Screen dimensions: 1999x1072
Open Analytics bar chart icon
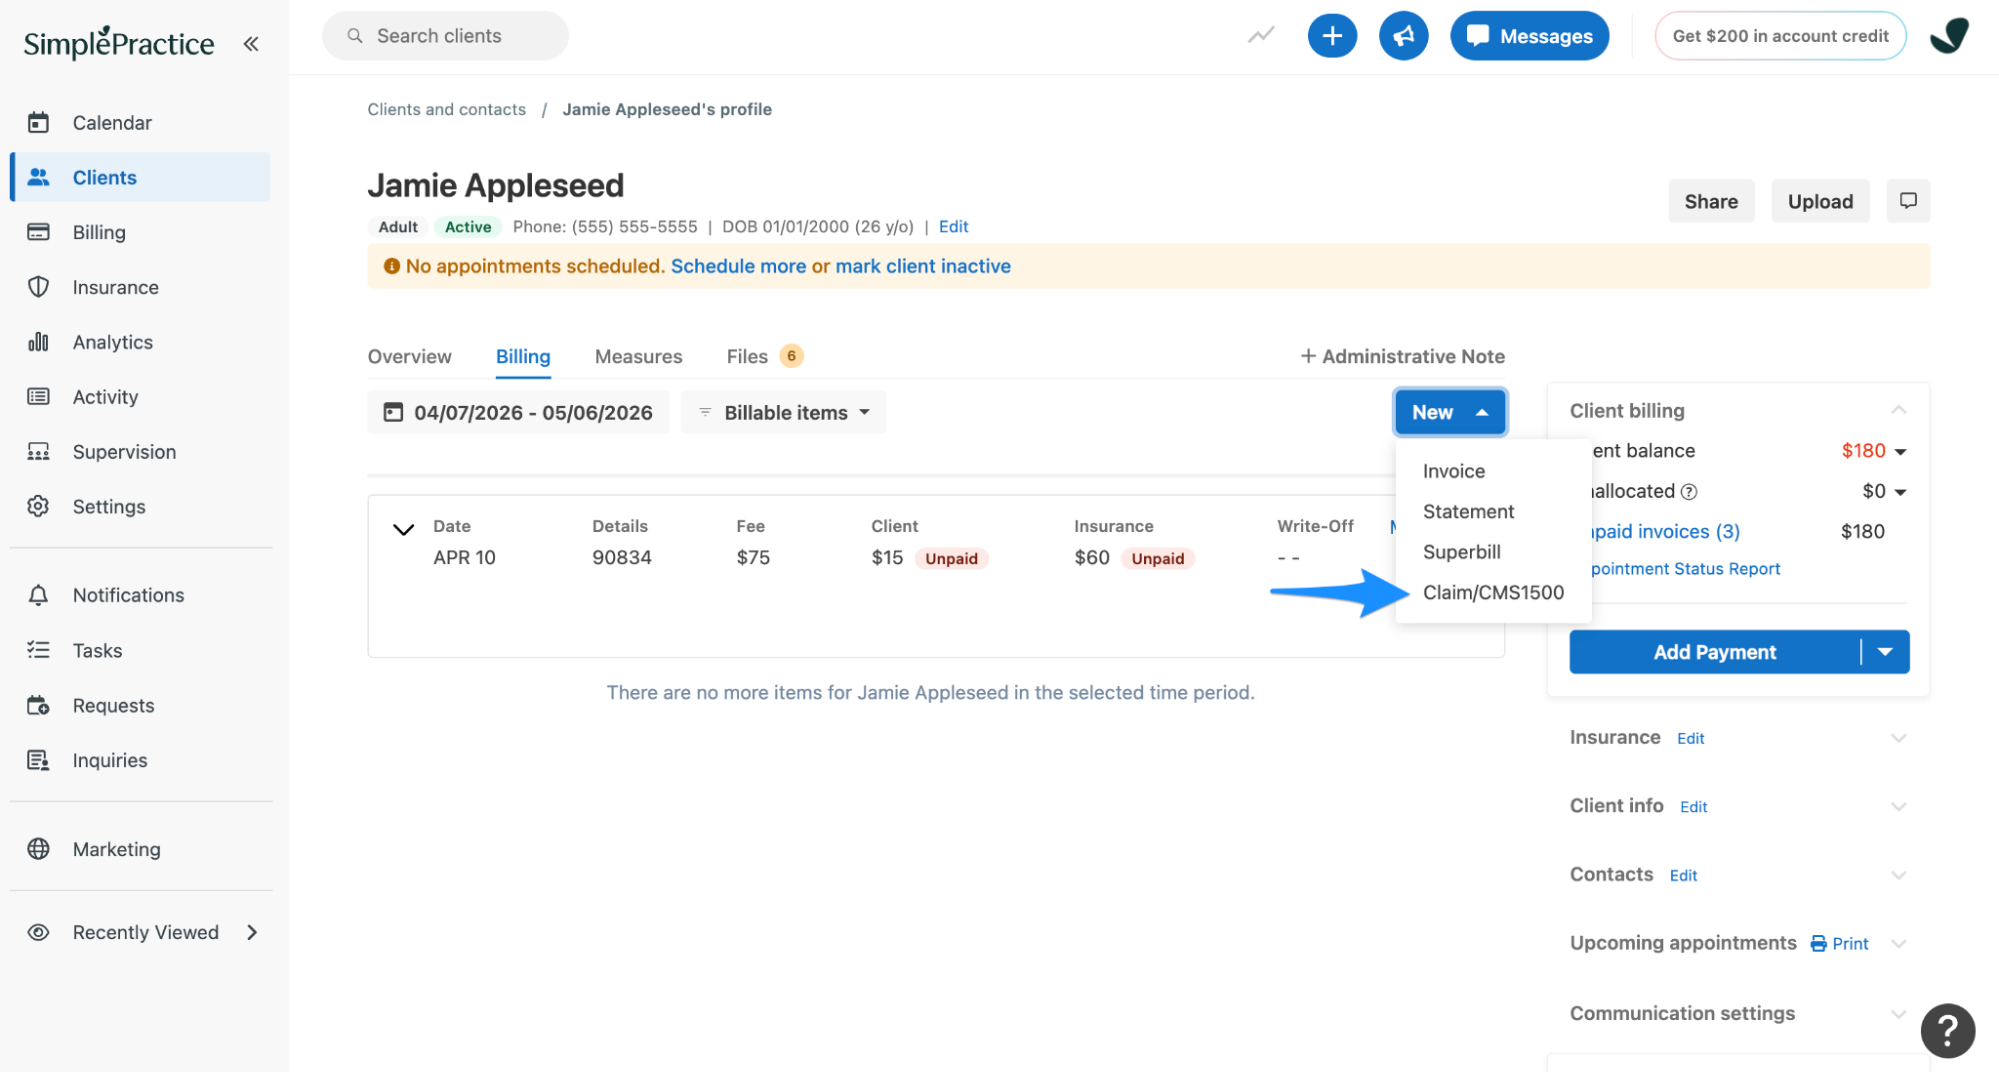tap(38, 342)
